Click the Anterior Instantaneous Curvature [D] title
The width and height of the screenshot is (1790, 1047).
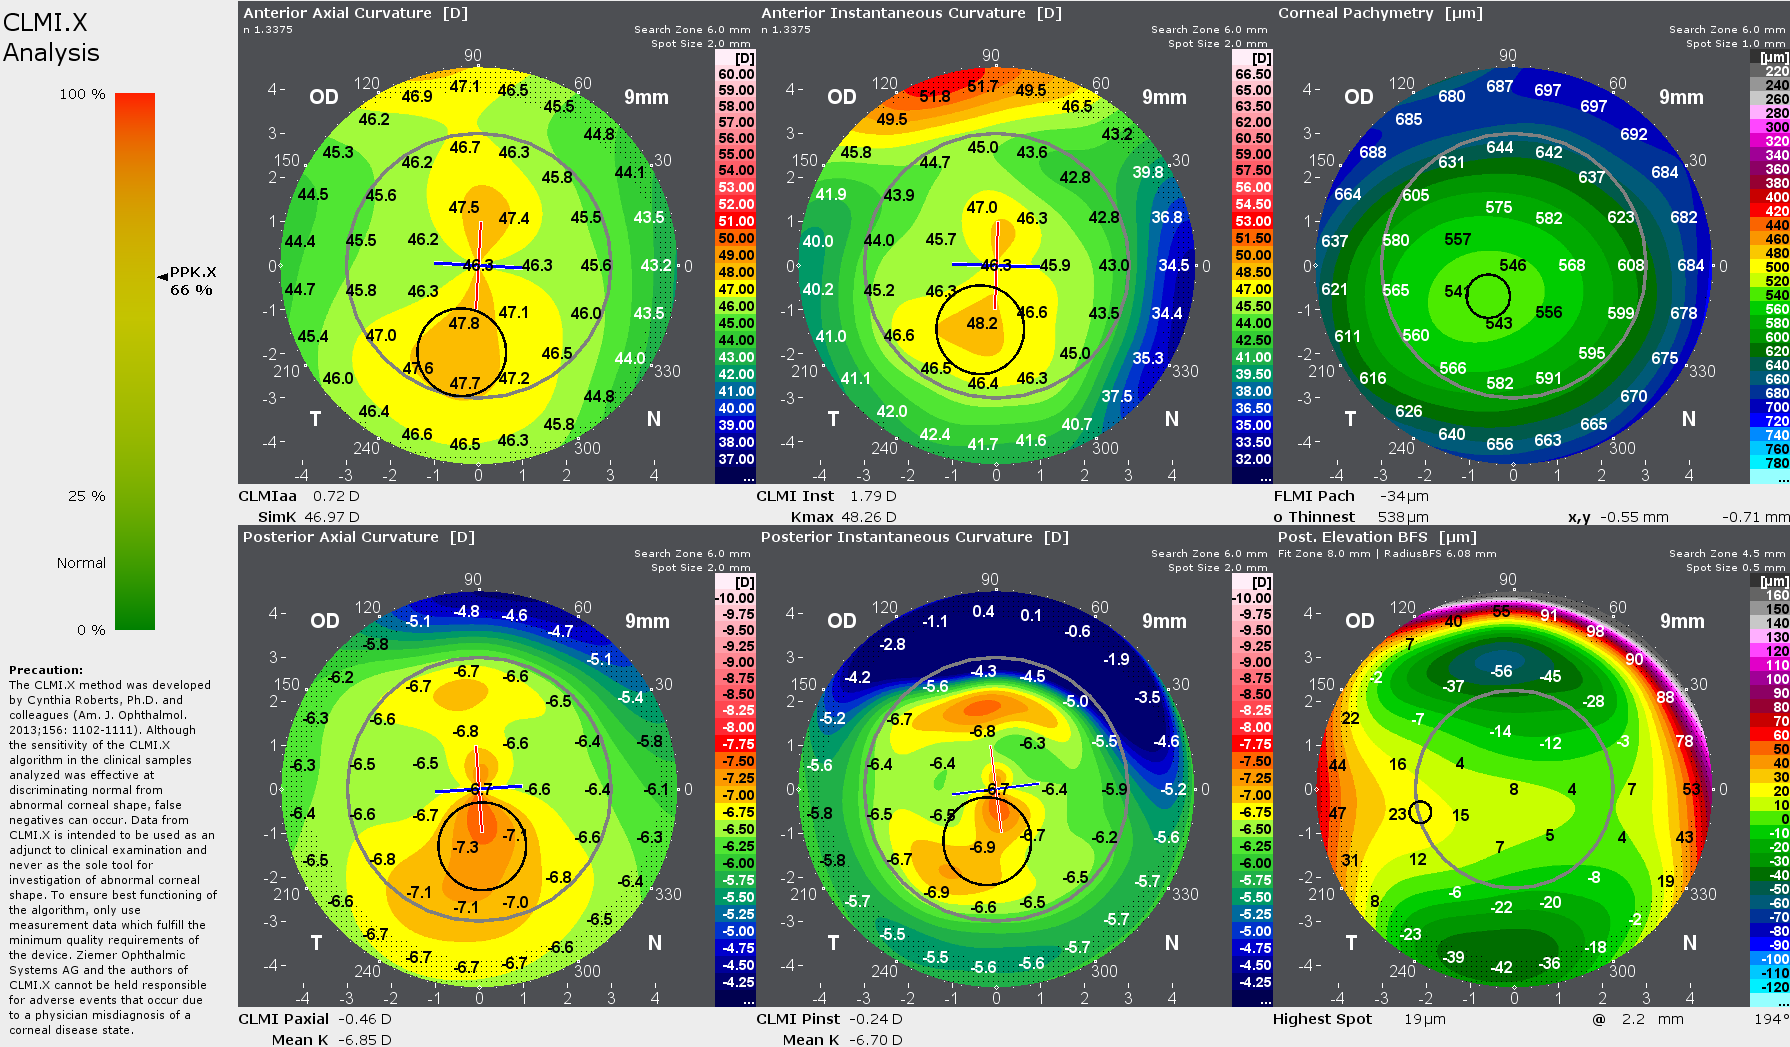(x=911, y=13)
